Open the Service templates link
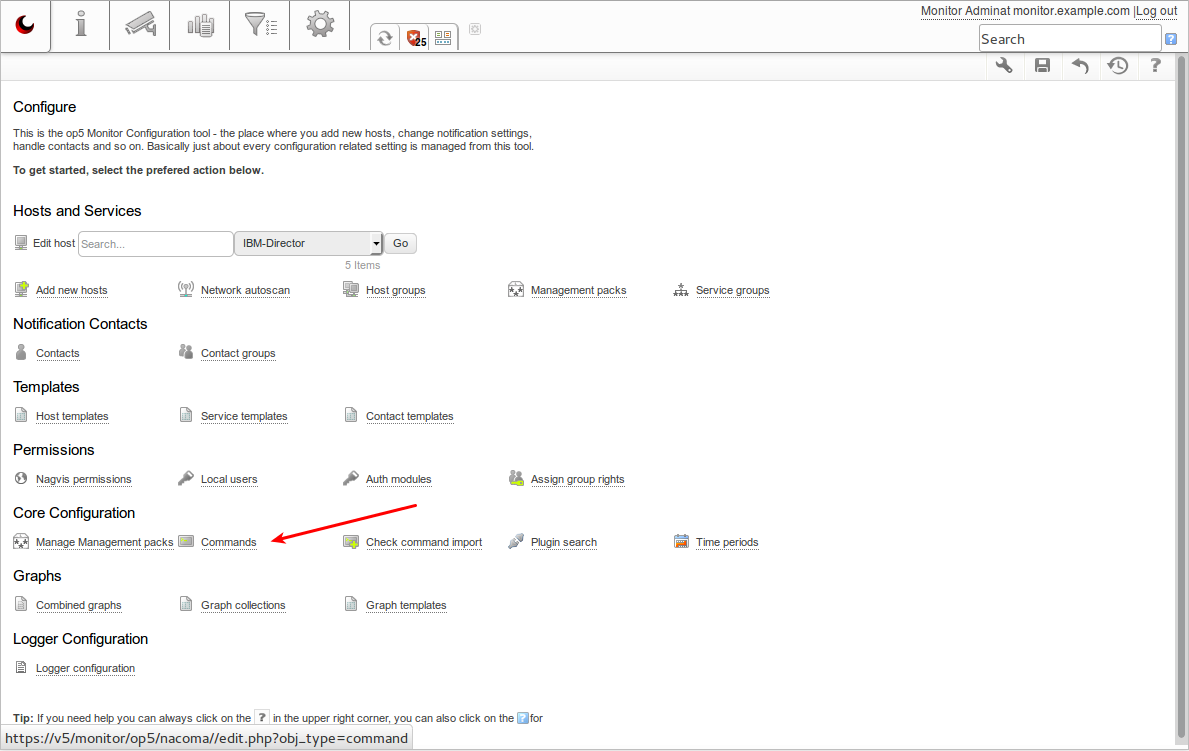1189x751 pixels. tap(244, 416)
